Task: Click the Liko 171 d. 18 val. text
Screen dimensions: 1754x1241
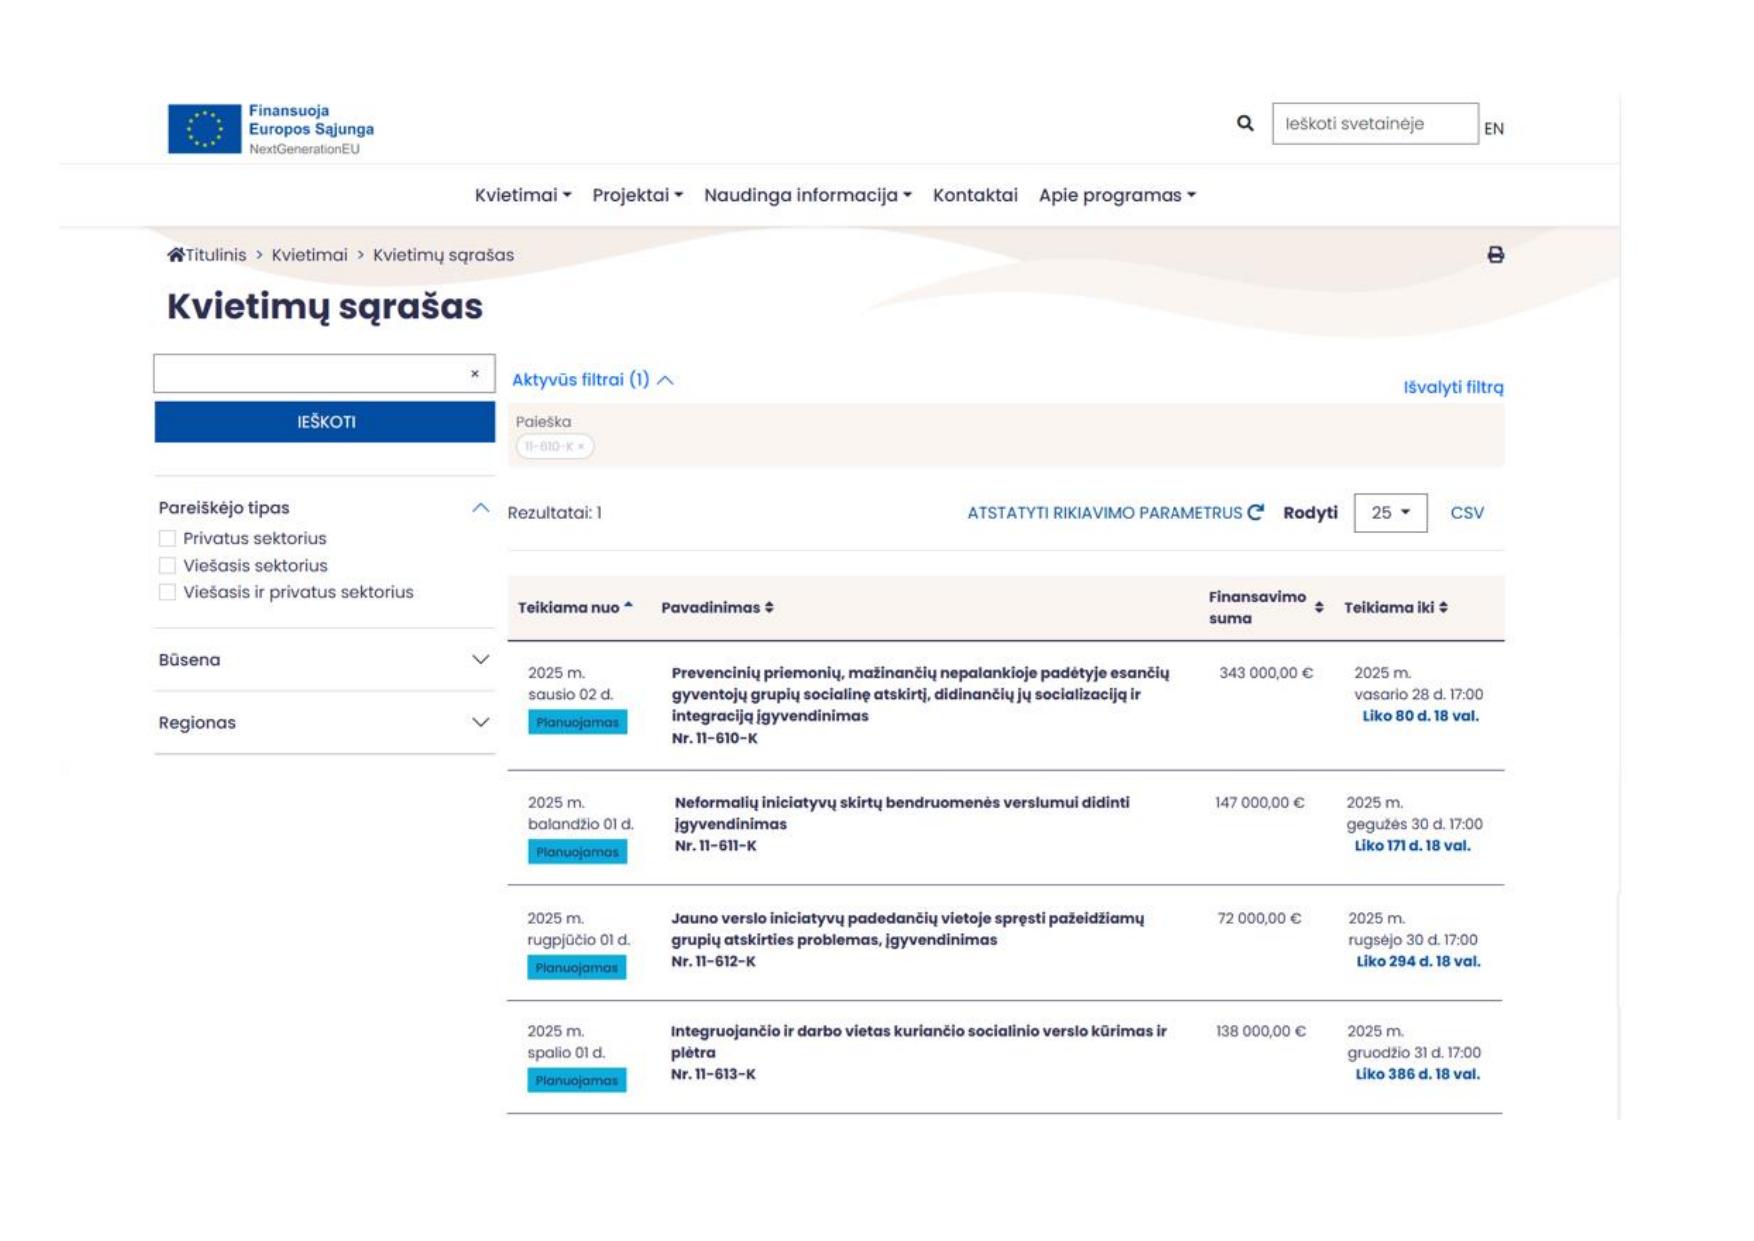Action: [1412, 846]
